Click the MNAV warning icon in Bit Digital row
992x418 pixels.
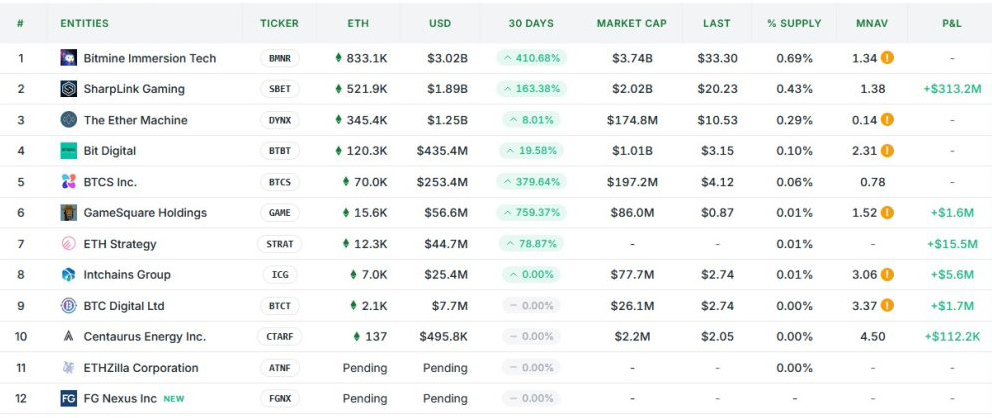(887, 151)
